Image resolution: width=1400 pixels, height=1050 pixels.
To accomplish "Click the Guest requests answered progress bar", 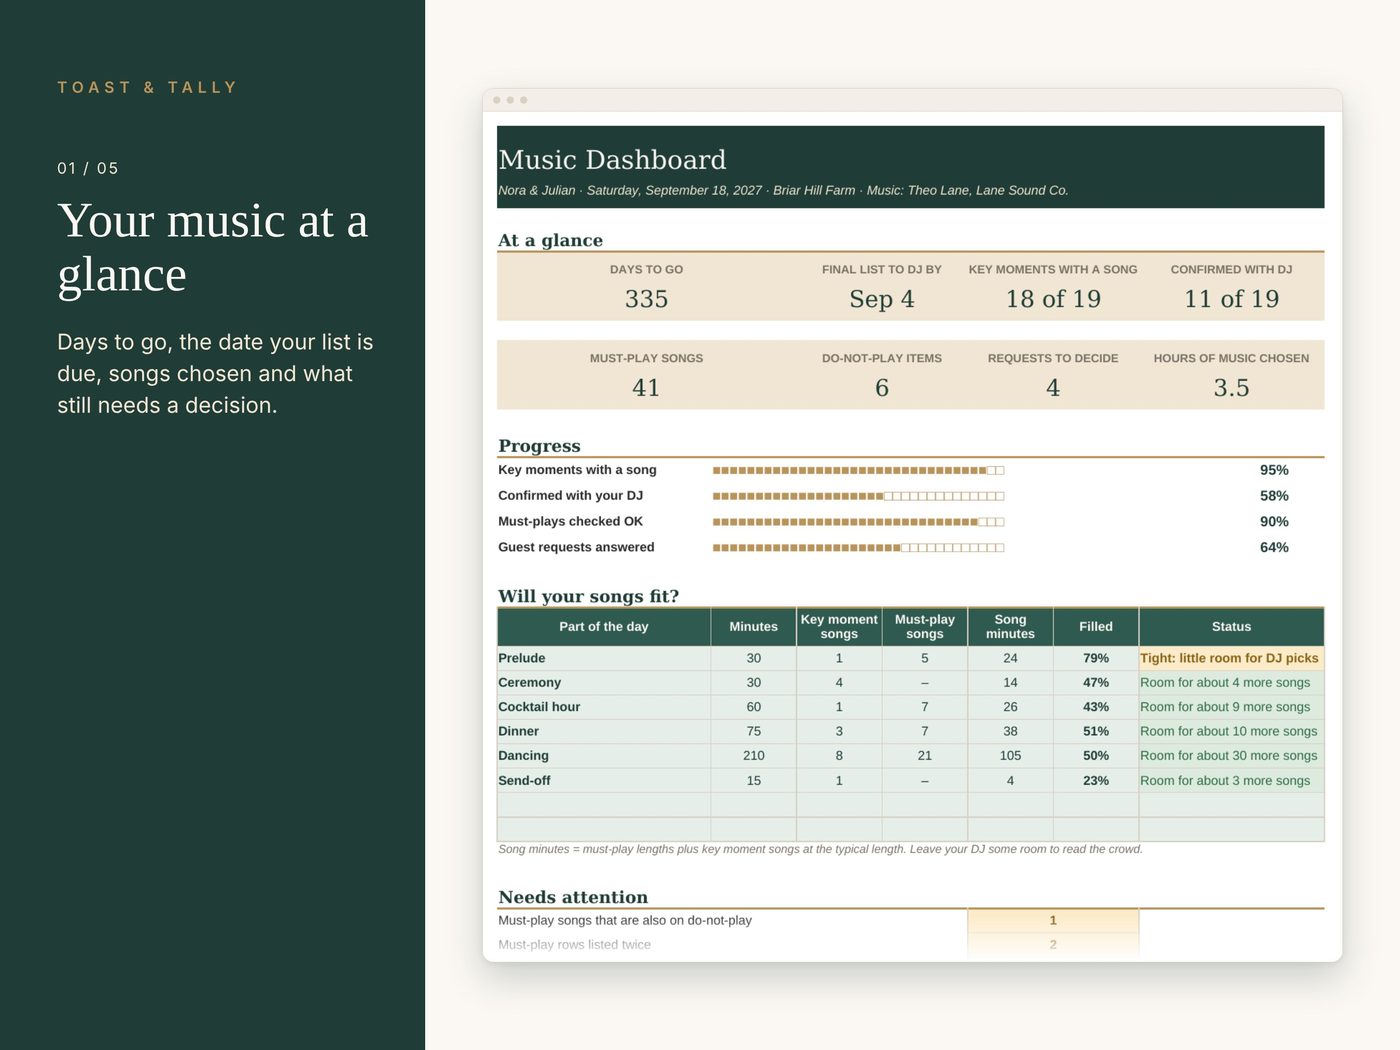I will click(858, 548).
